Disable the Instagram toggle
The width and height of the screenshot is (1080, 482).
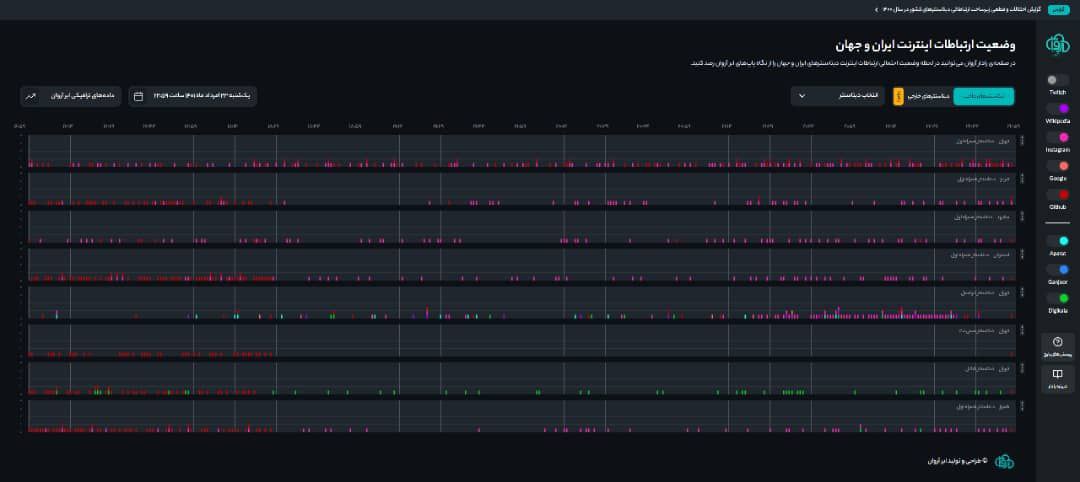pyautogui.click(x=1057, y=138)
